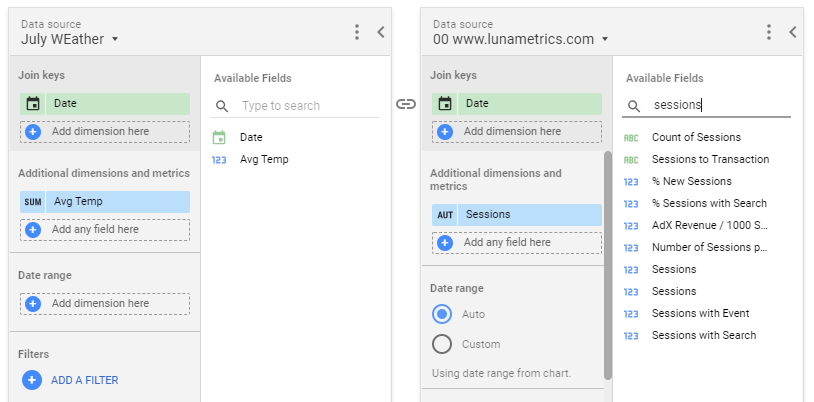Screen dimensions: 814x402
Task: Click the AUT aggregation badge on Sessions
Action: (445, 215)
